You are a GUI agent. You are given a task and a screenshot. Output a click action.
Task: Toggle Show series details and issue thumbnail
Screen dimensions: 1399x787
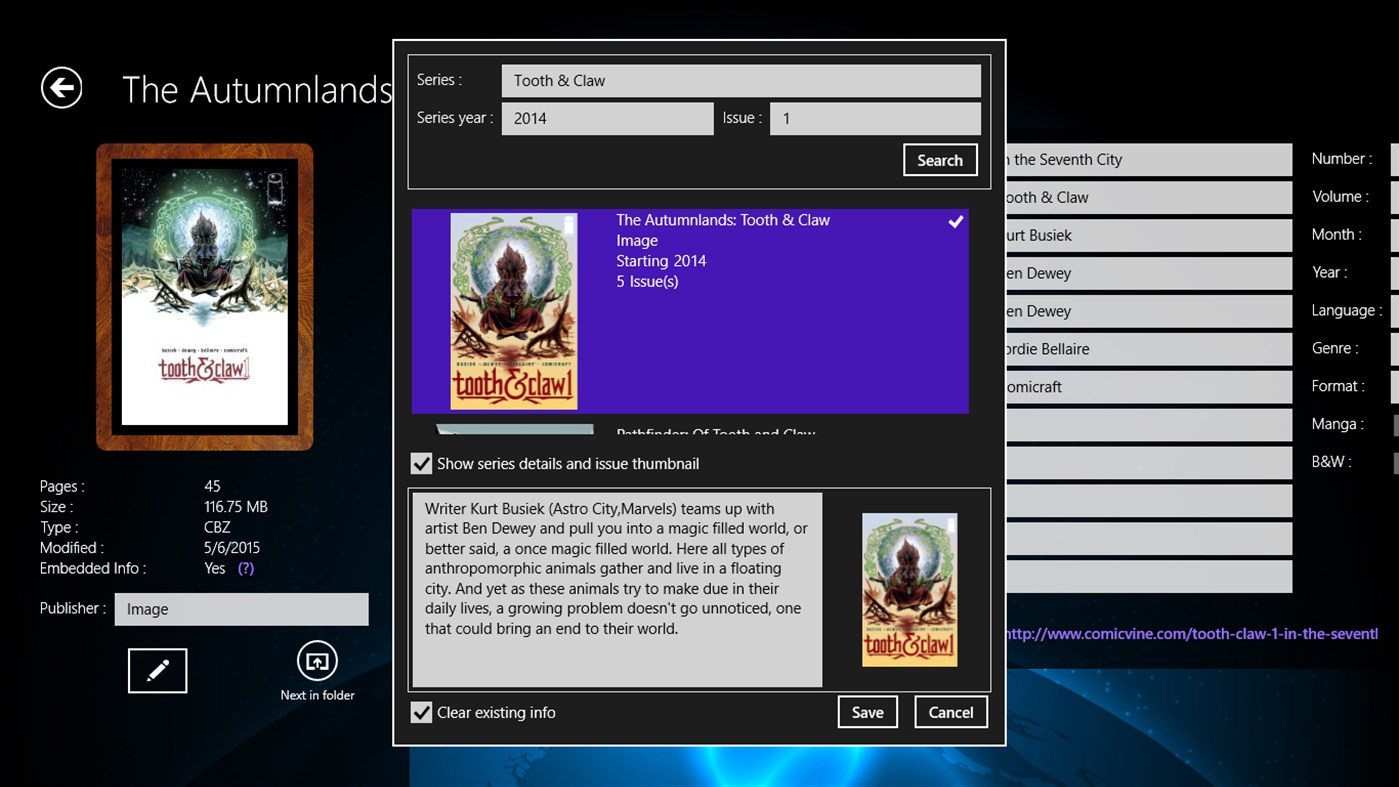coord(421,463)
